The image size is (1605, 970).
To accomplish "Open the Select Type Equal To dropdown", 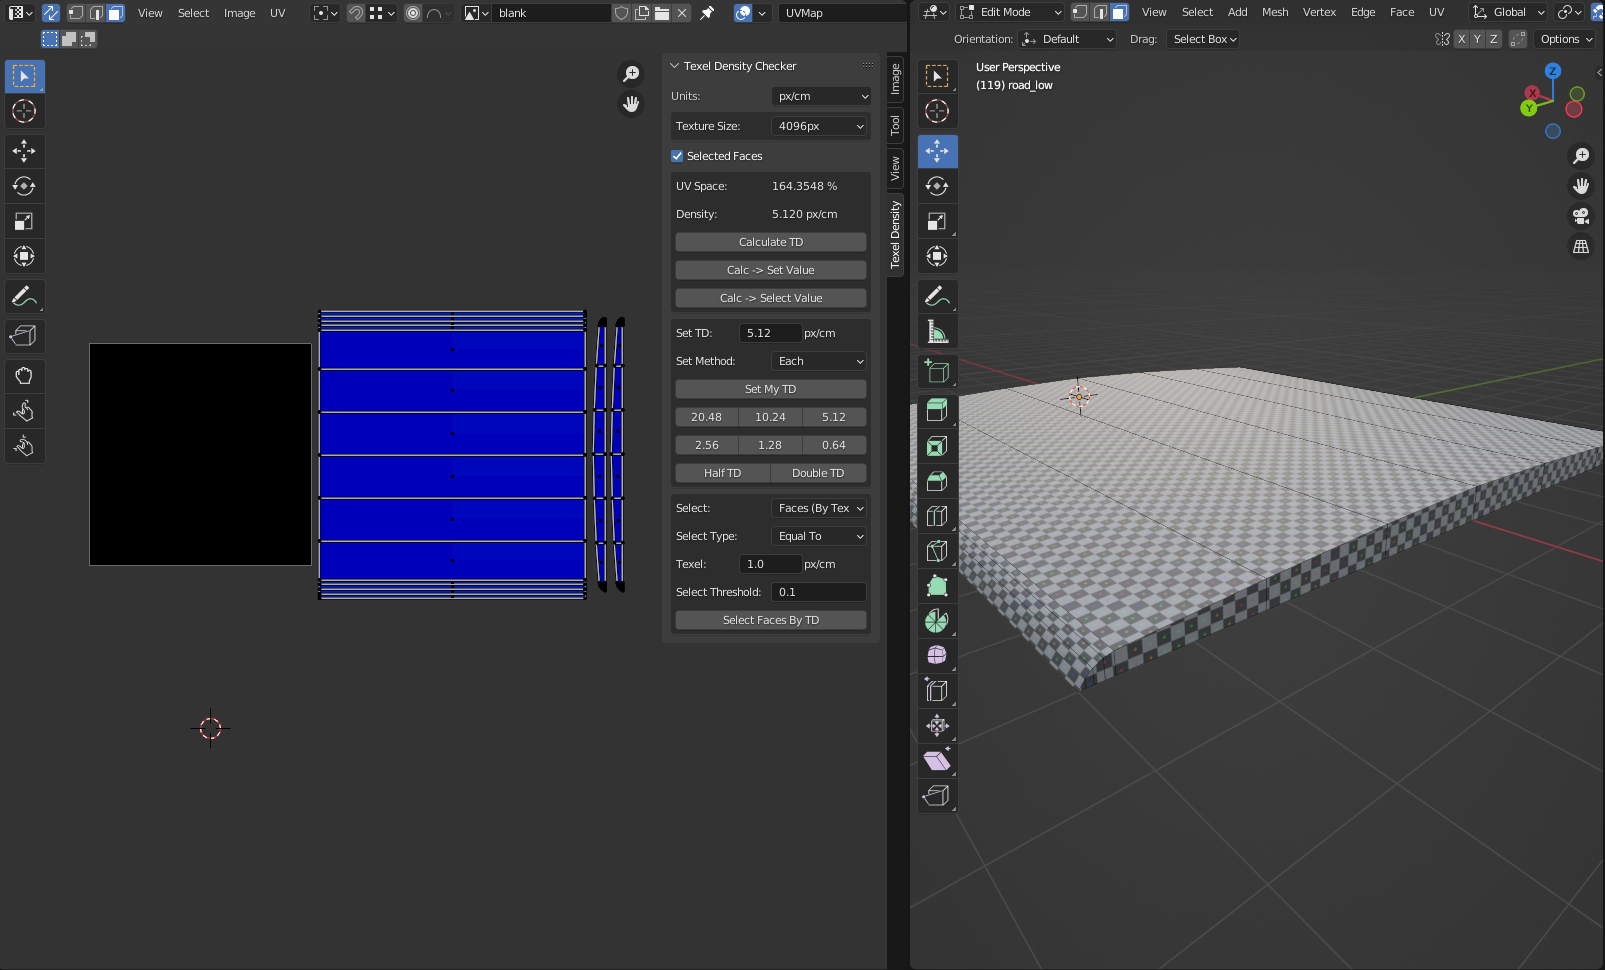I will coord(818,536).
